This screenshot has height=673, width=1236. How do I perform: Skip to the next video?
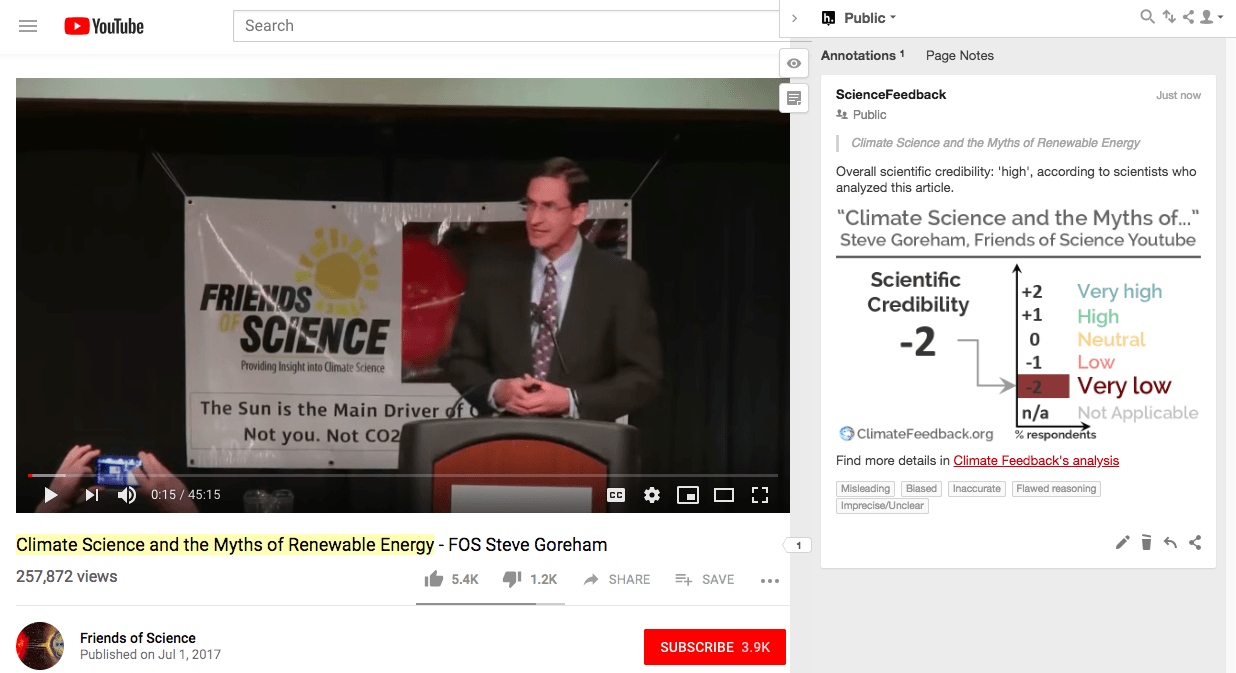click(x=91, y=495)
